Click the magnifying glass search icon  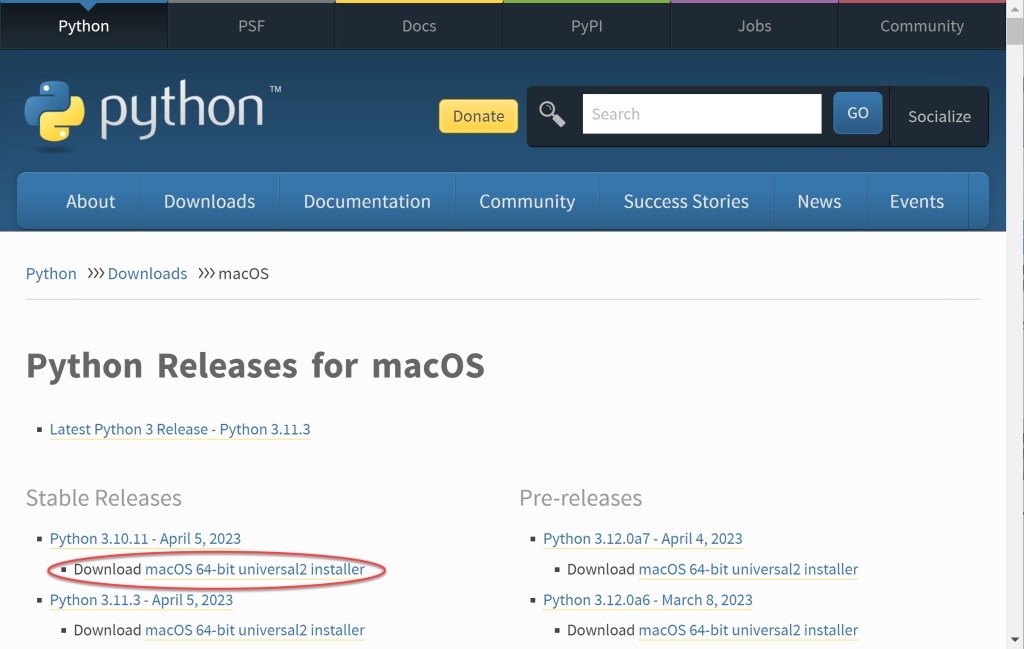click(552, 114)
